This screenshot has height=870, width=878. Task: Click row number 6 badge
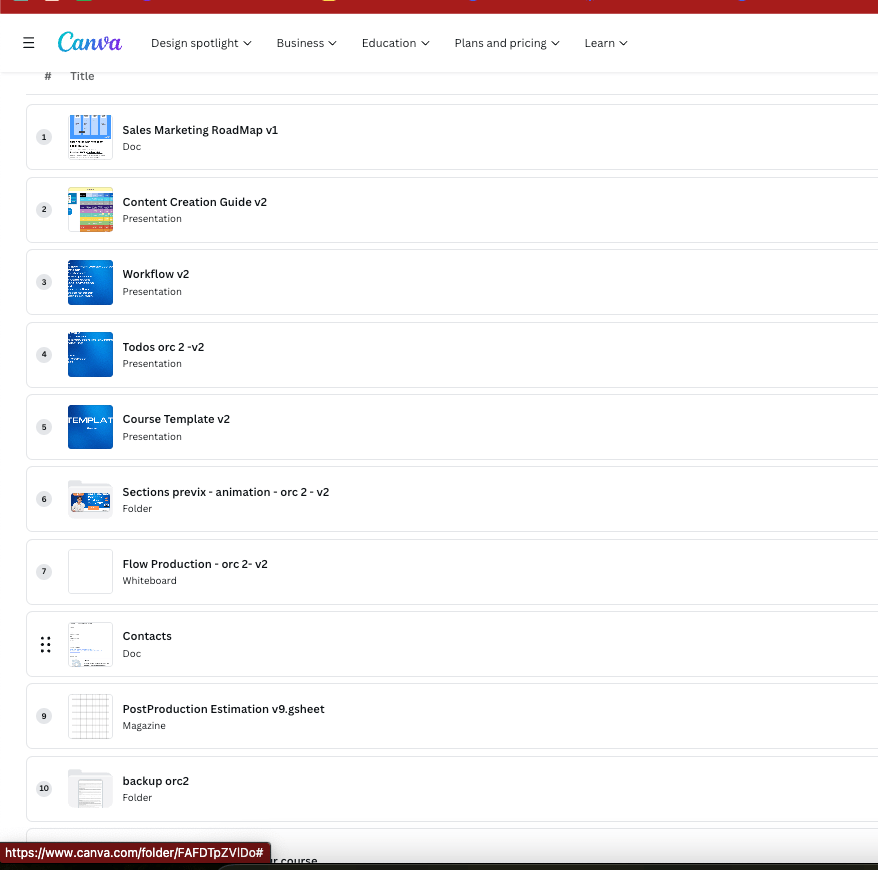coord(44,499)
